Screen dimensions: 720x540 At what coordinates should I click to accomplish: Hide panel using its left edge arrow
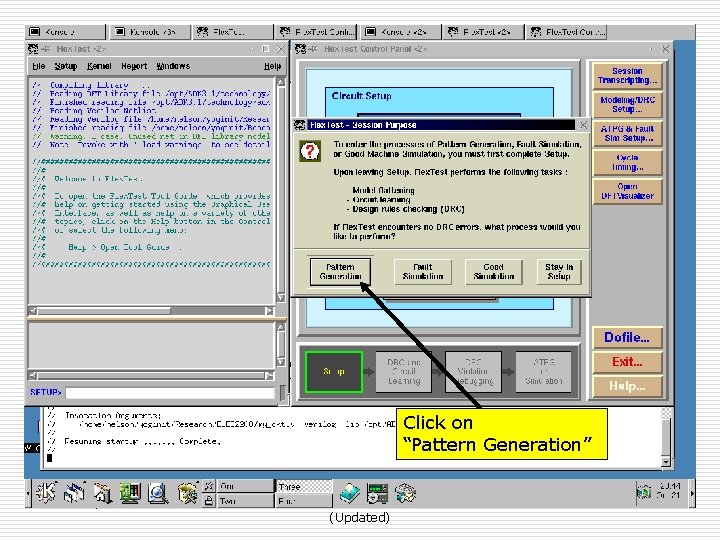(x=28, y=493)
